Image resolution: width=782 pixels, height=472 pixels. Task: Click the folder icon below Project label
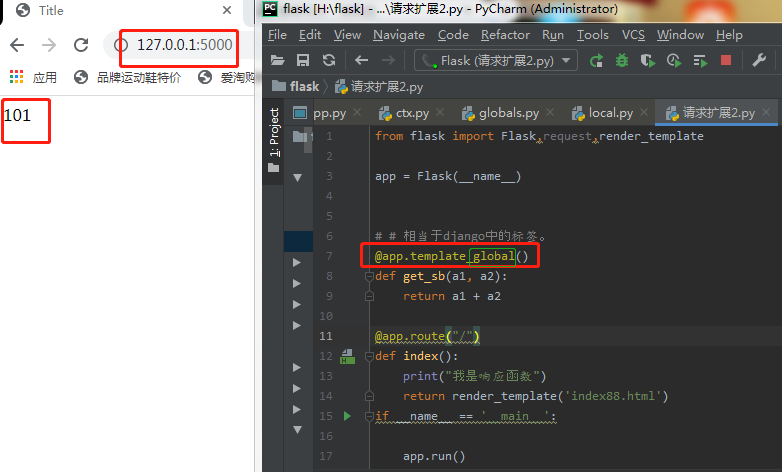tap(273, 168)
